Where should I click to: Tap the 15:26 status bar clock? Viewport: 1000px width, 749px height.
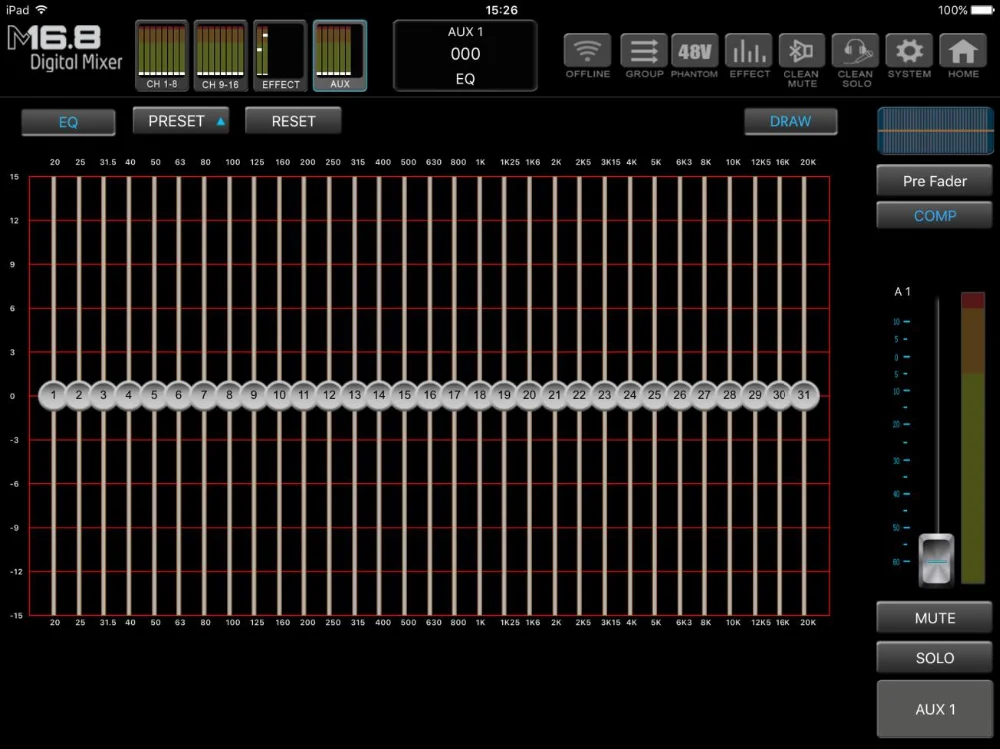[x=501, y=10]
